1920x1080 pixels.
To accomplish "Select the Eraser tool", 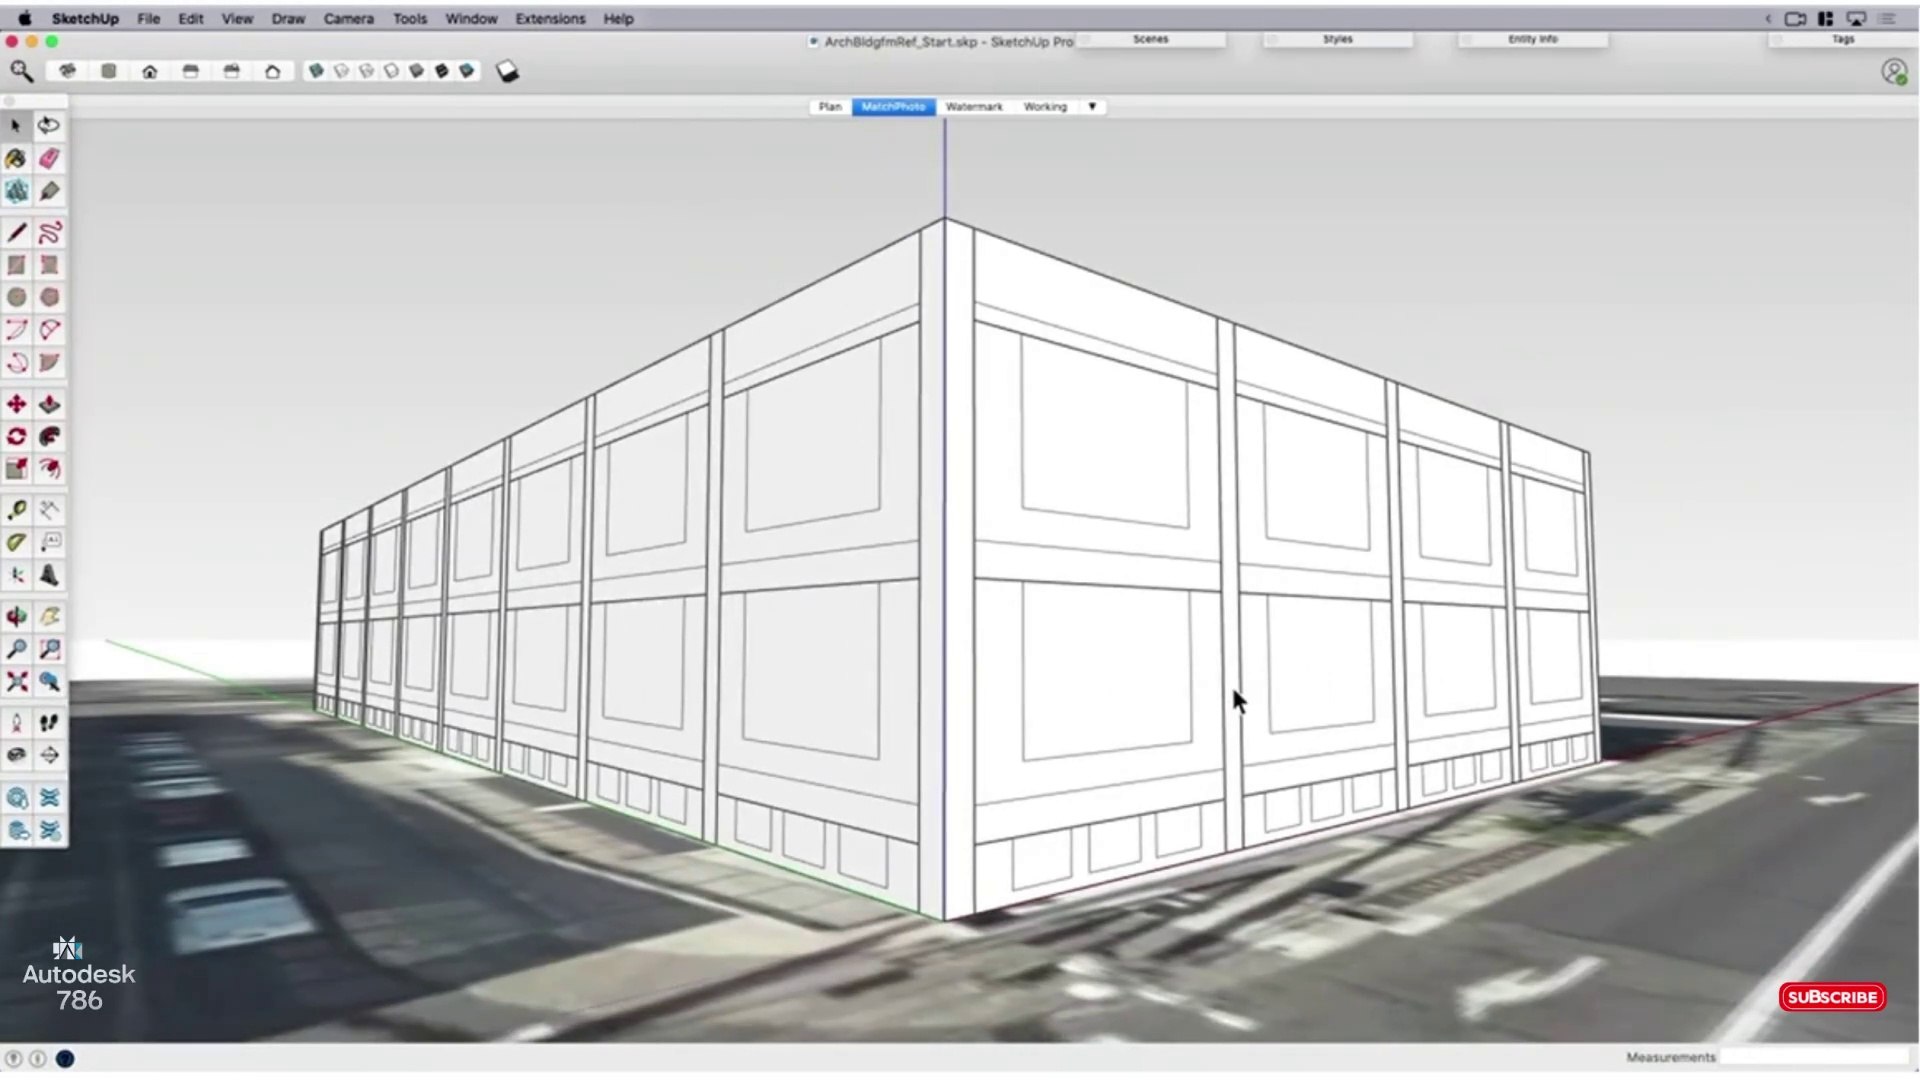I will pos(49,159).
